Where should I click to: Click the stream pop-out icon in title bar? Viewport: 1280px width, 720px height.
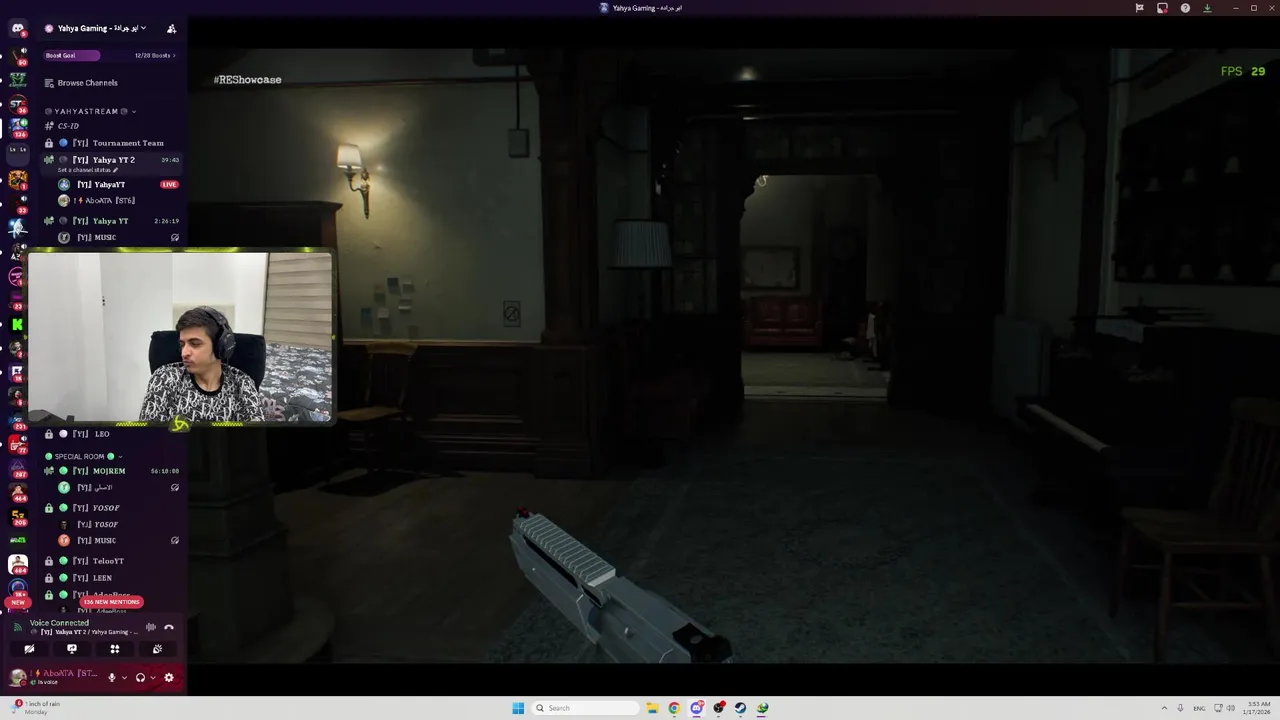pos(1162,8)
